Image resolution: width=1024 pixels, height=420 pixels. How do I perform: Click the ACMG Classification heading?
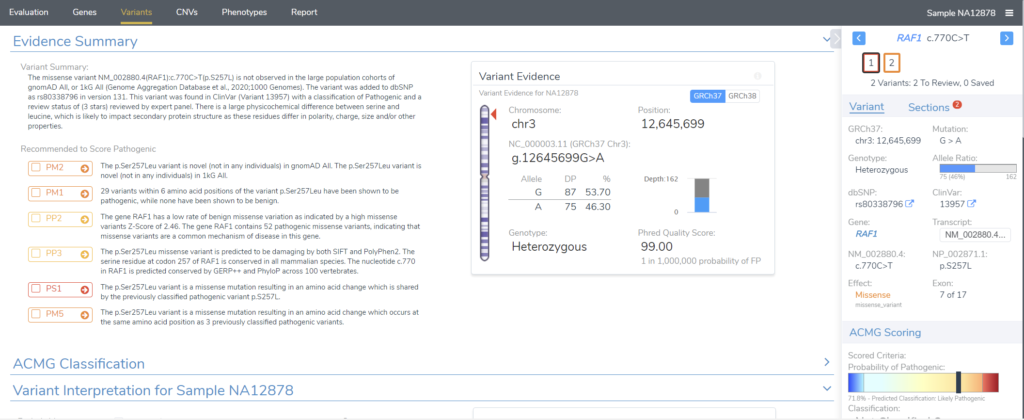coord(78,363)
